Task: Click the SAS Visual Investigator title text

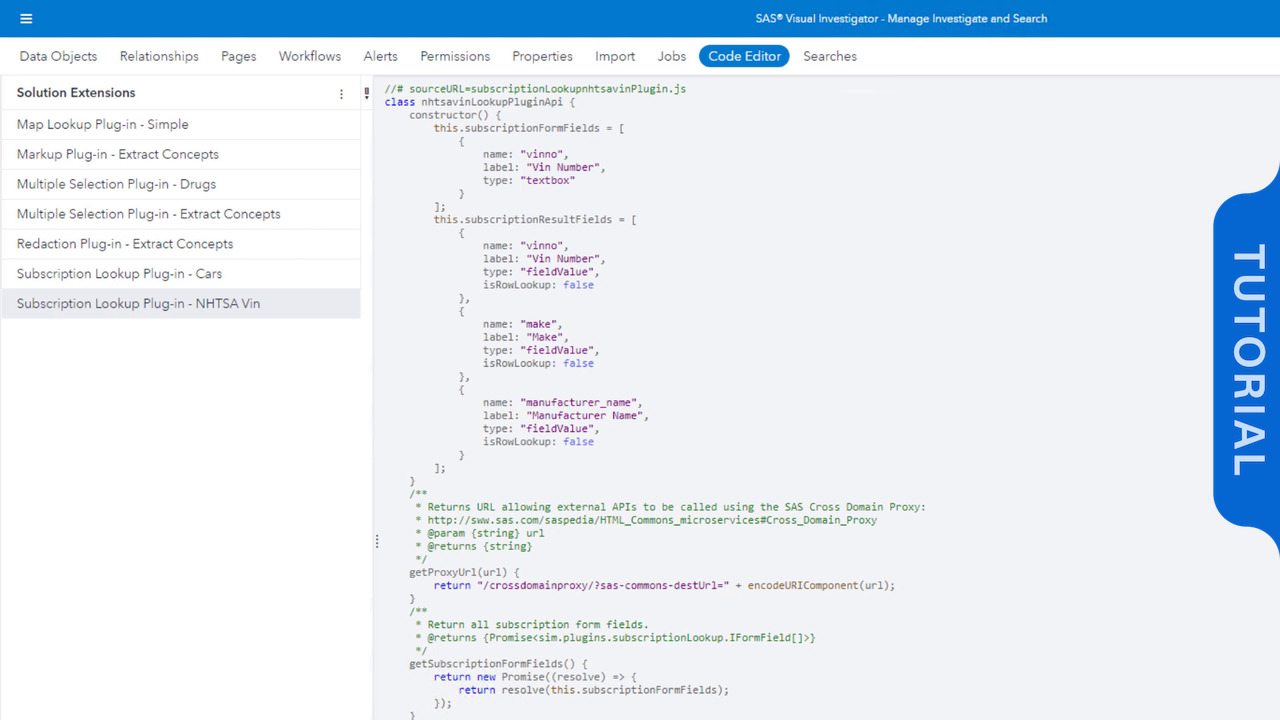Action: (x=901, y=18)
